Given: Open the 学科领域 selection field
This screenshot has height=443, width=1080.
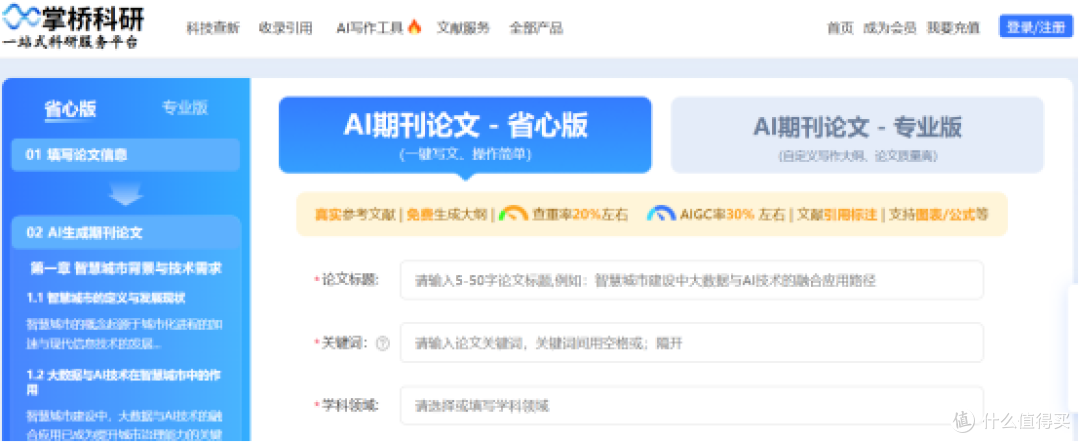Looking at the screenshot, I should [x=692, y=406].
